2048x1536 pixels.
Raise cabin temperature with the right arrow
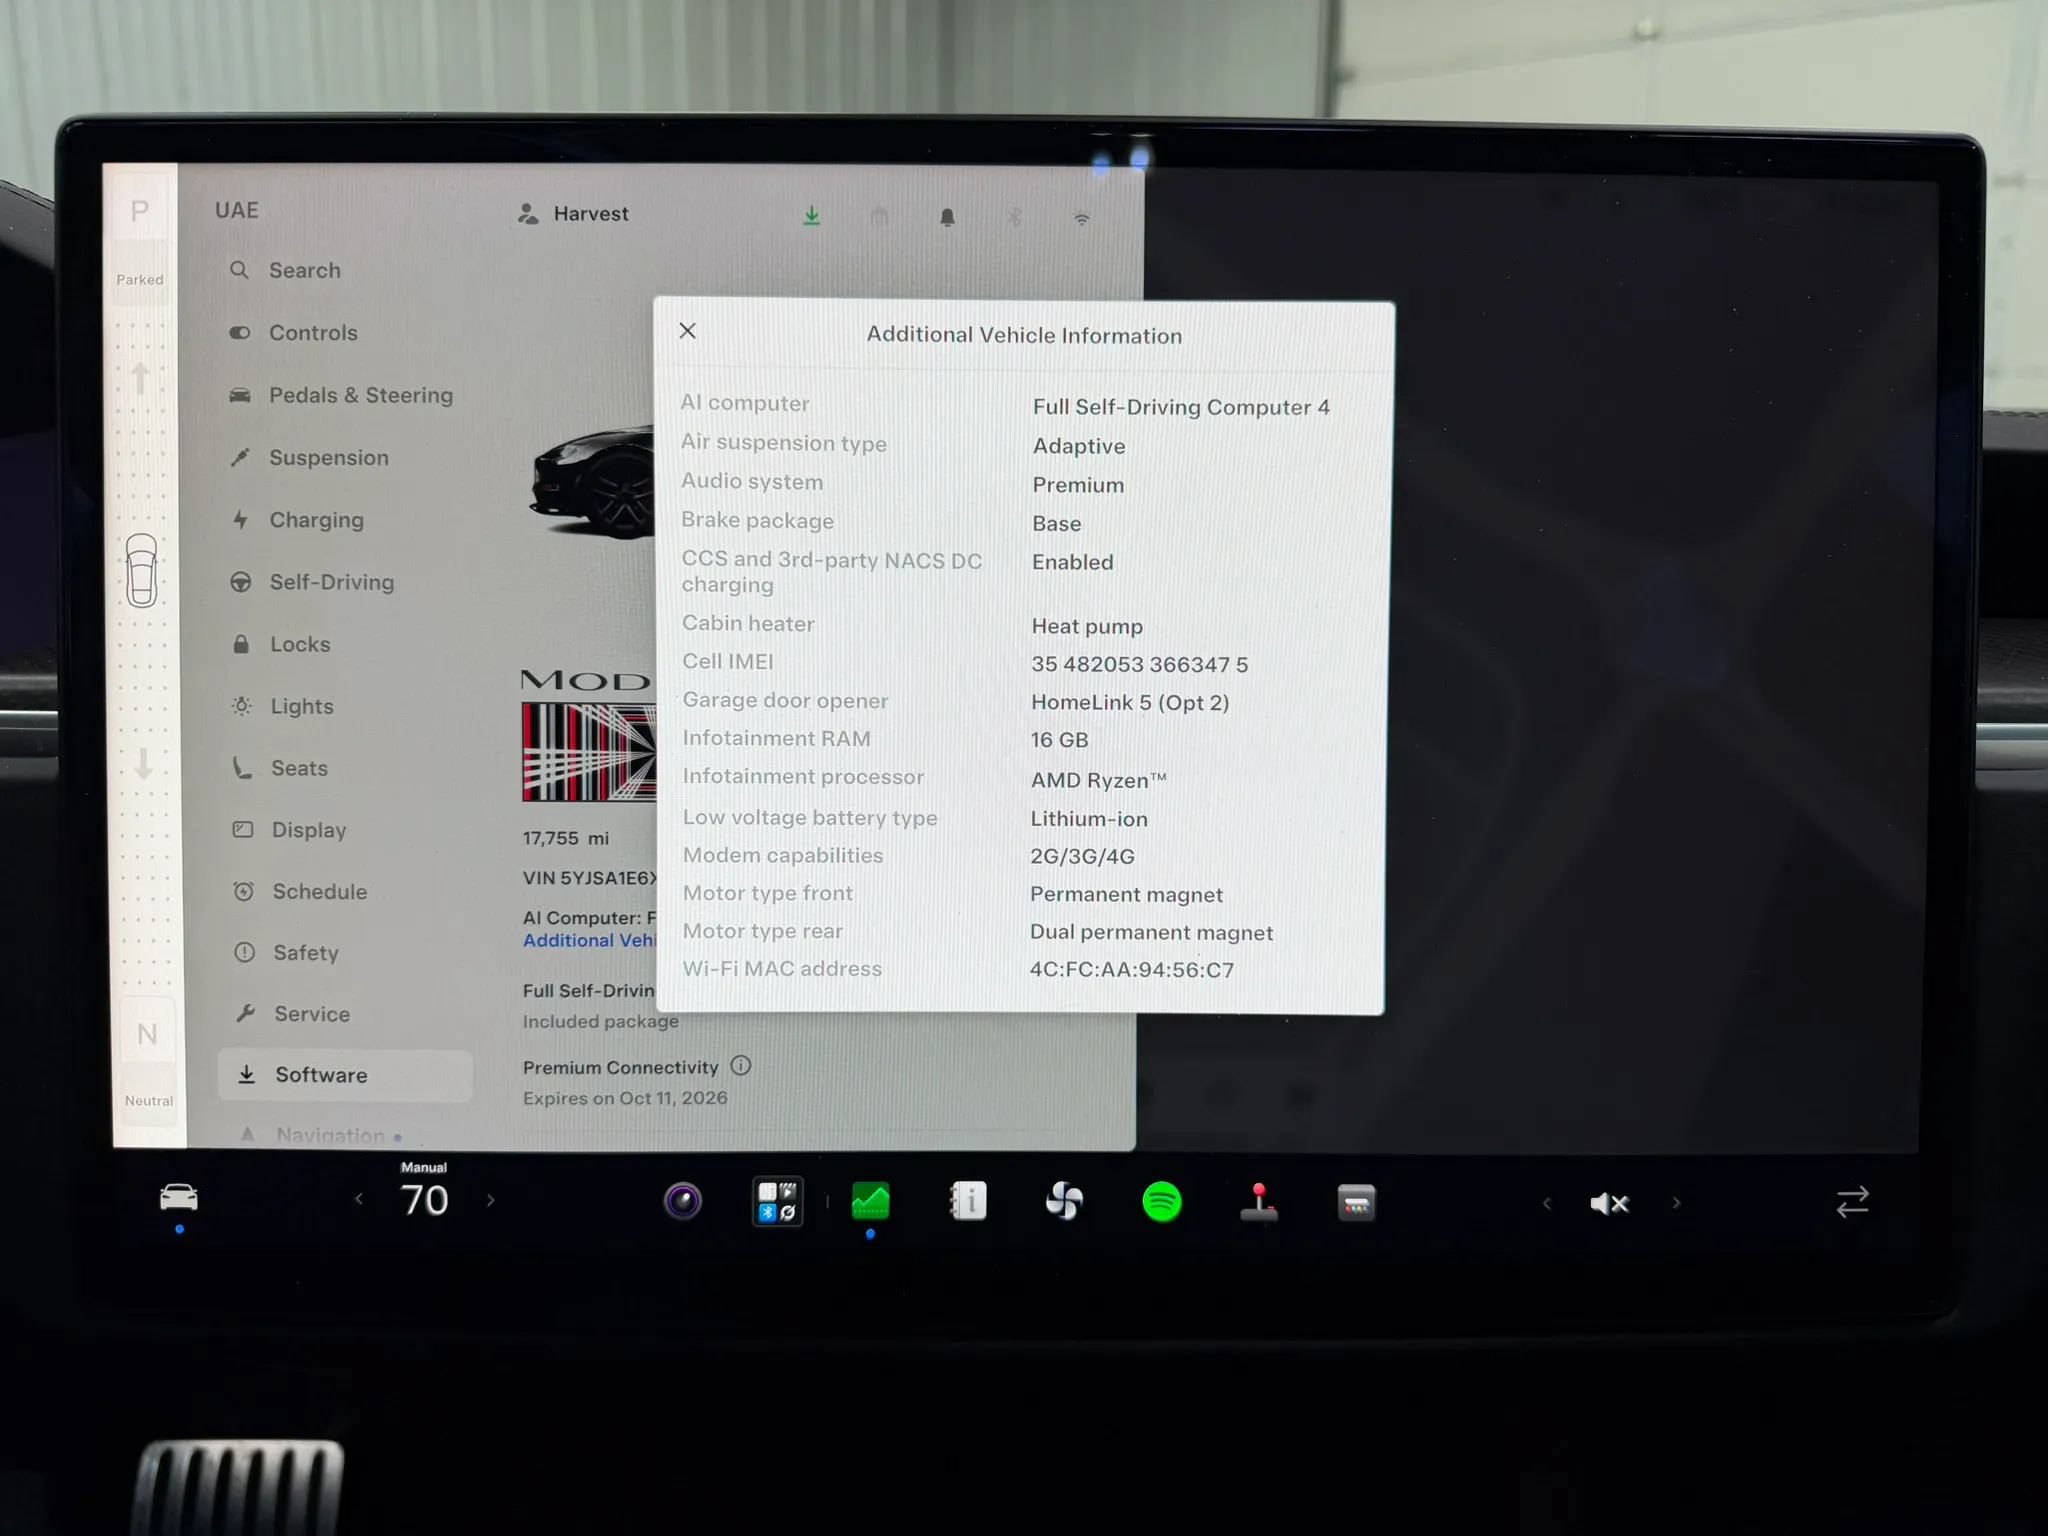pyautogui.click(x=490, y=1200)
